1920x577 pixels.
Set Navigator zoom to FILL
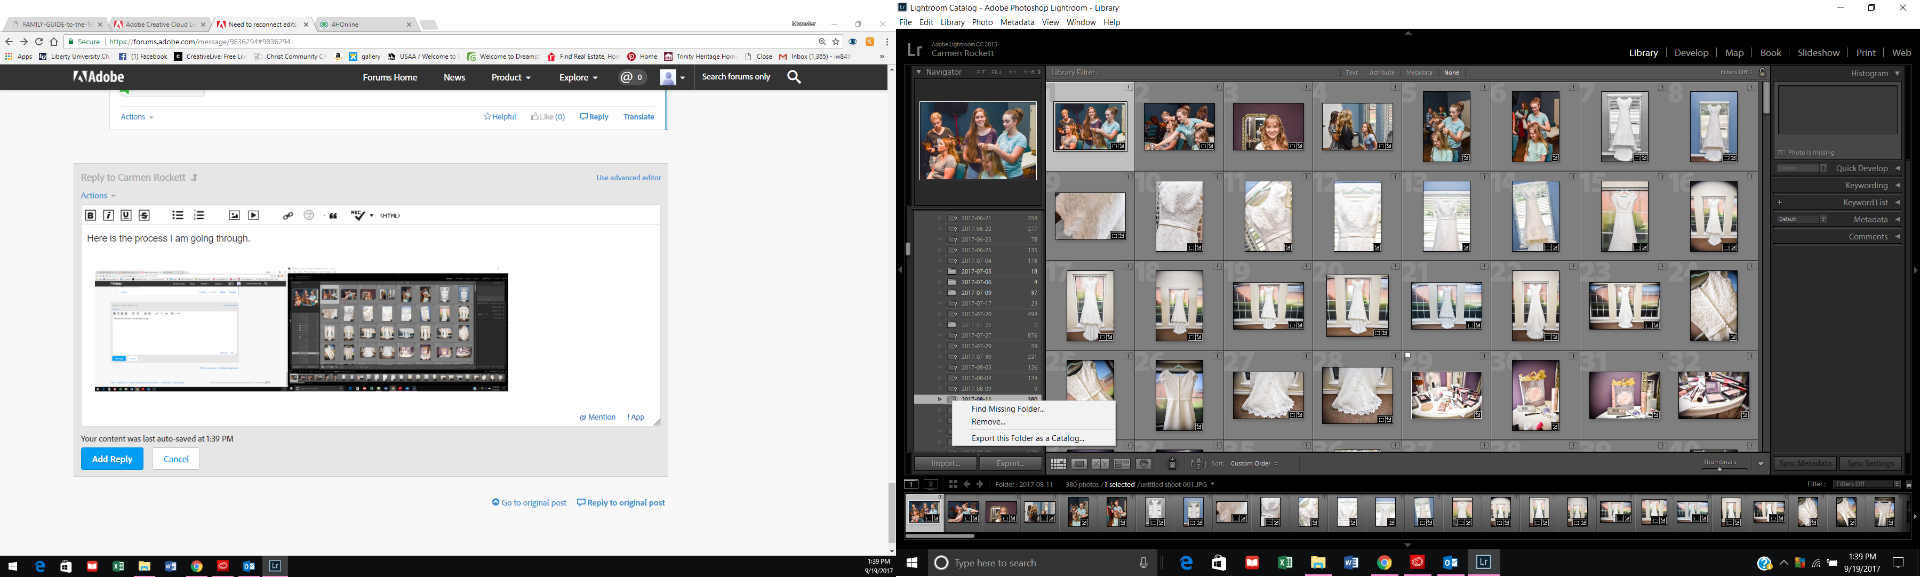(x=996, y=72)
